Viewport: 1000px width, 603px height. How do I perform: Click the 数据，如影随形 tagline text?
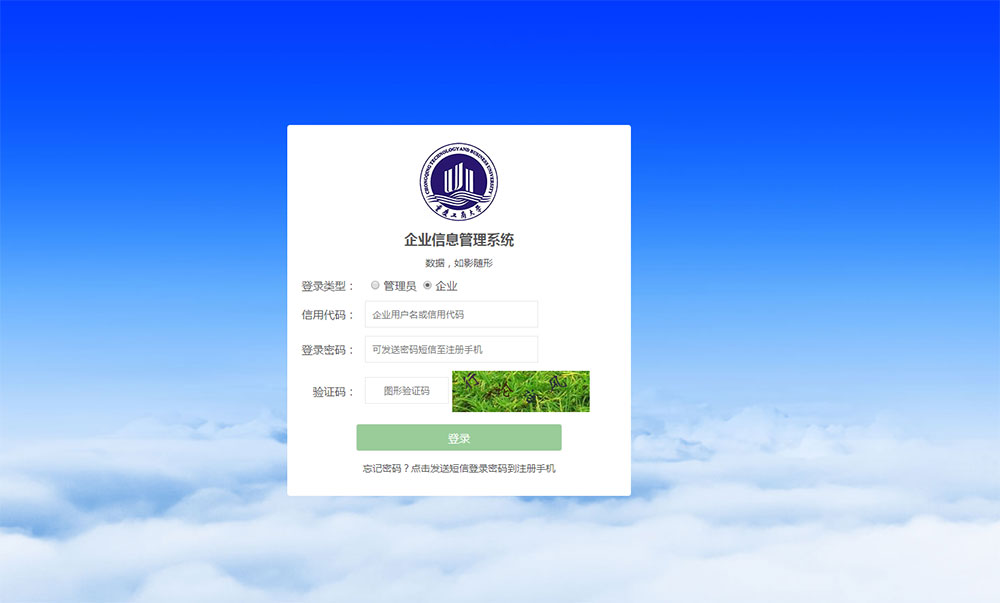click(458, 262)
